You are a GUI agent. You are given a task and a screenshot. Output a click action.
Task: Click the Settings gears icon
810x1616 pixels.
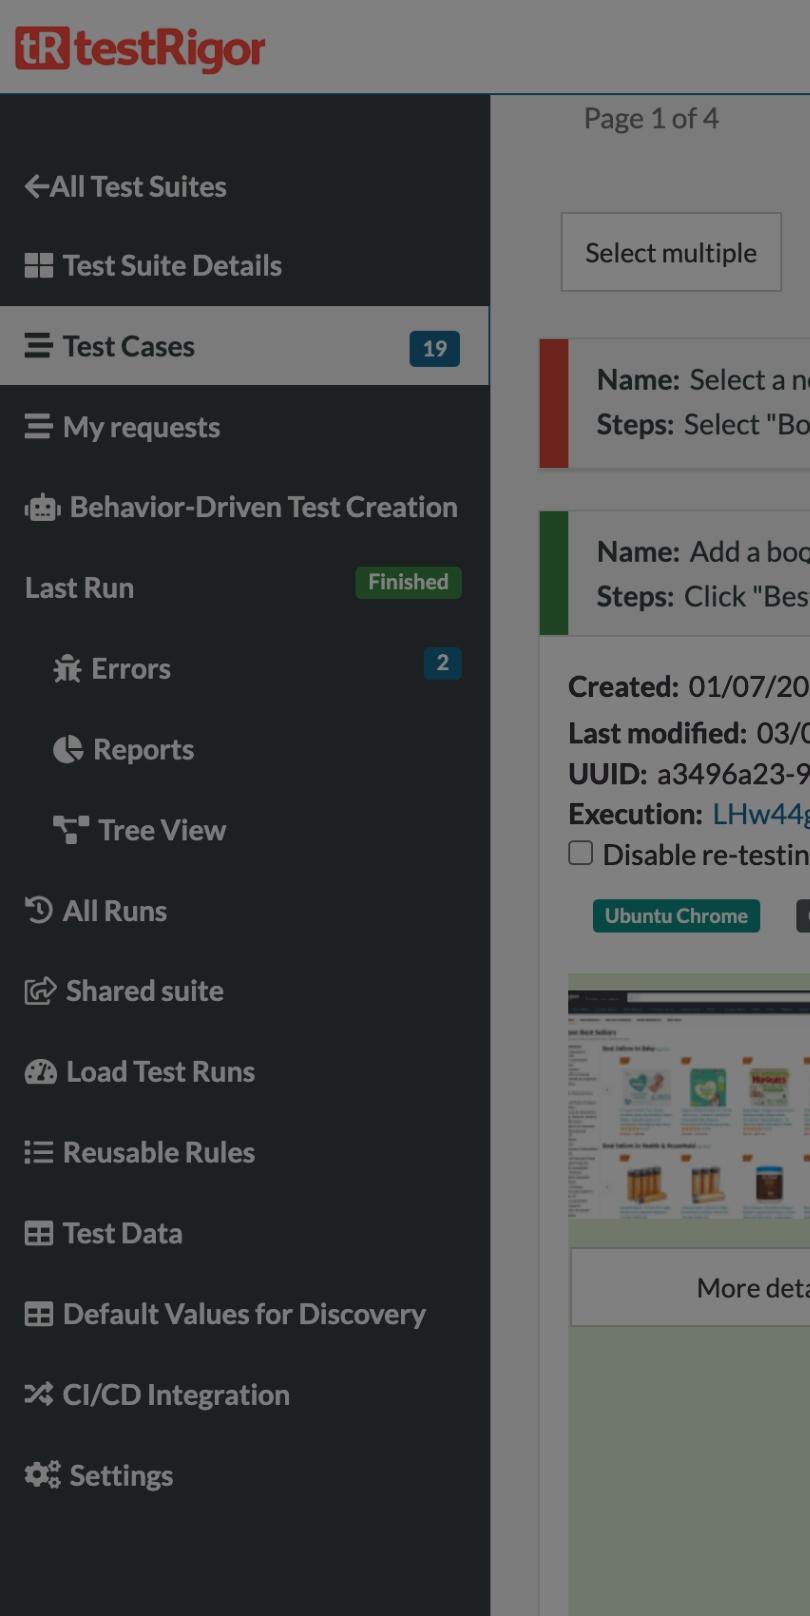pyautogui.click(x=42, y=1475)
